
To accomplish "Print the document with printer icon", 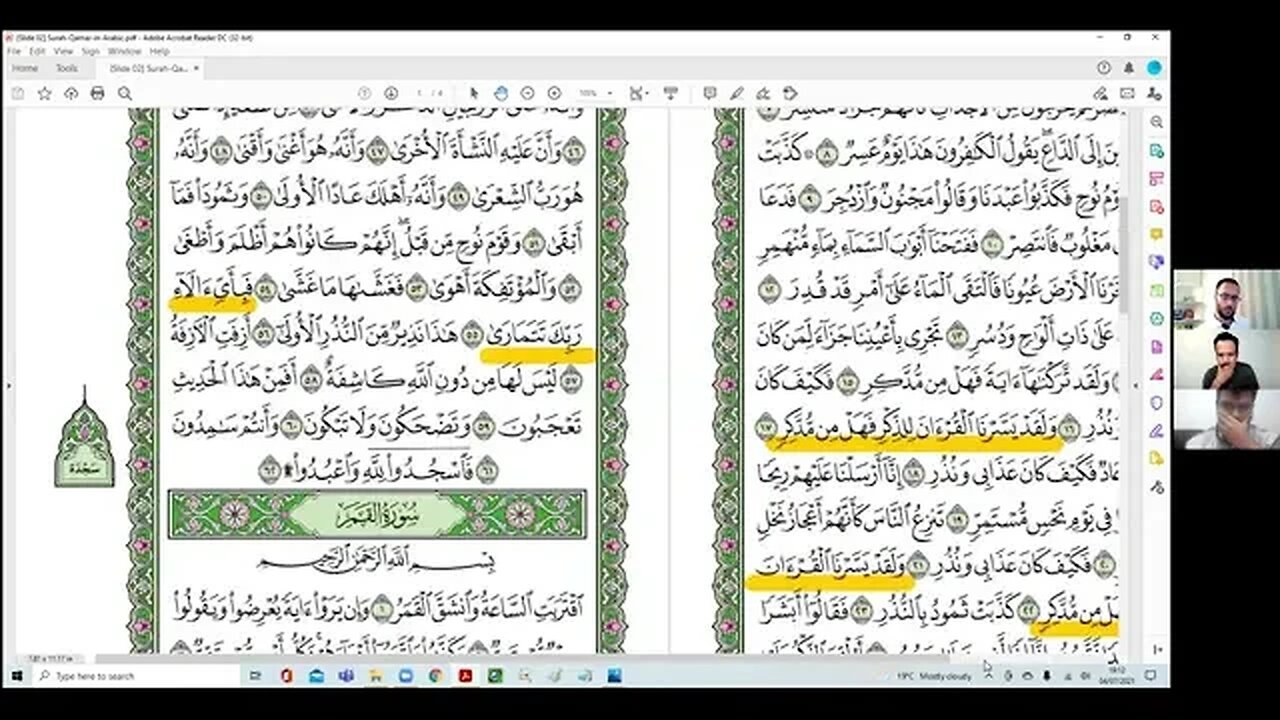I will (x=97, y=93).
